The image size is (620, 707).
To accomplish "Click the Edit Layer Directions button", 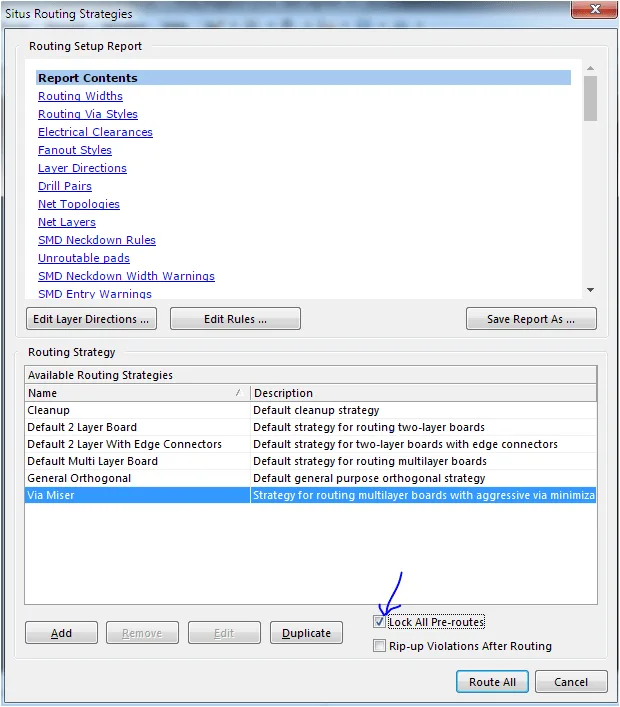I will pyautogui.click(x=92, y=319).
